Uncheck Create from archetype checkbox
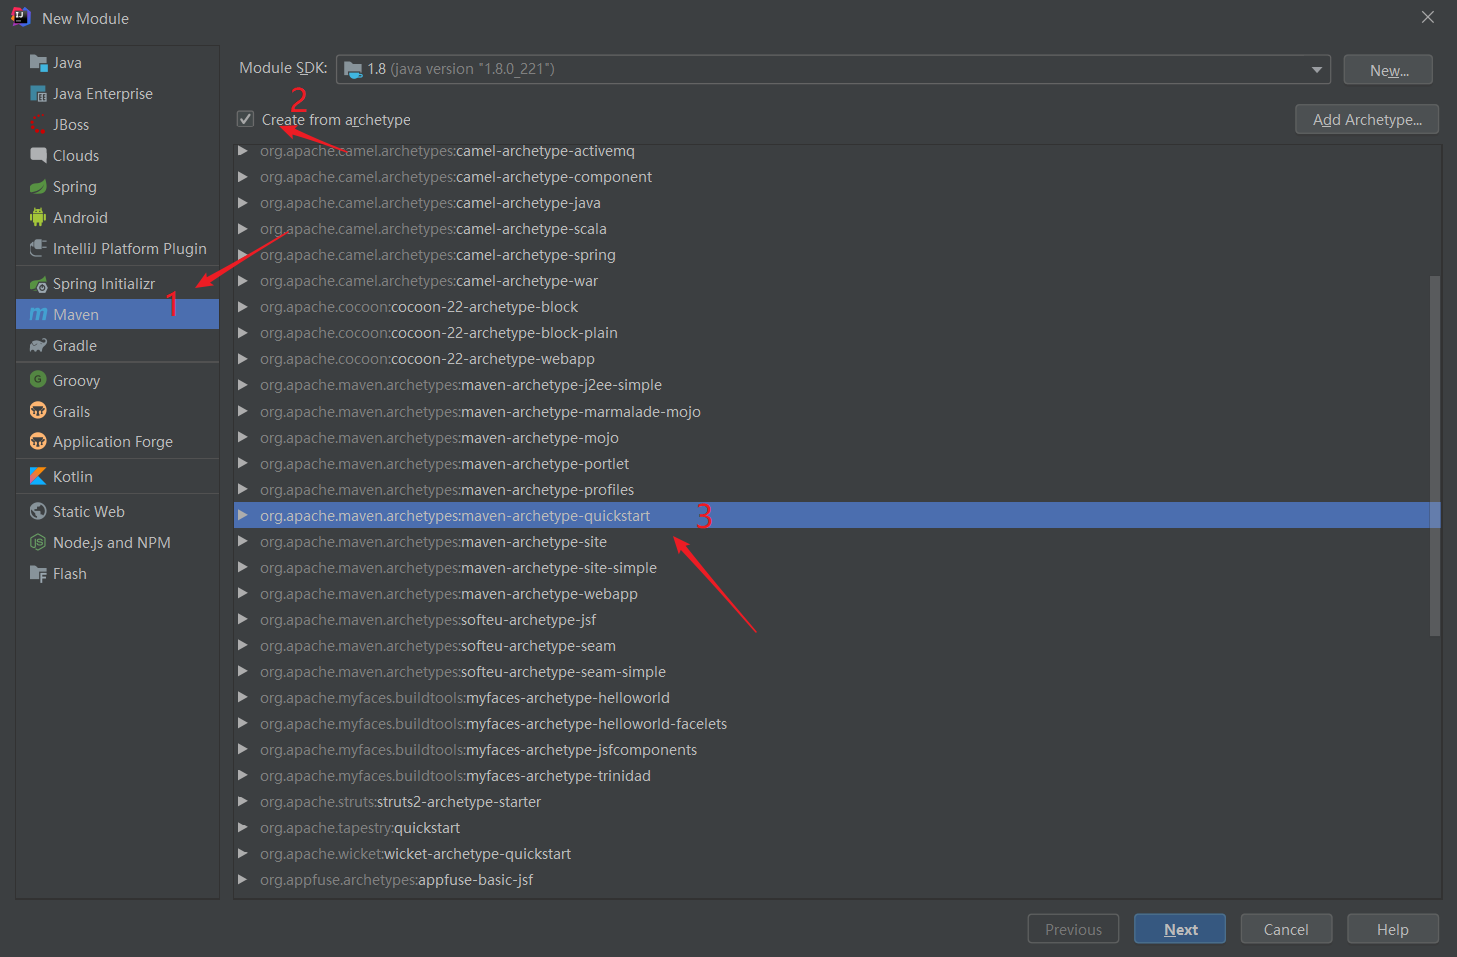The image size is (1457, 957). tap(245, 119)
